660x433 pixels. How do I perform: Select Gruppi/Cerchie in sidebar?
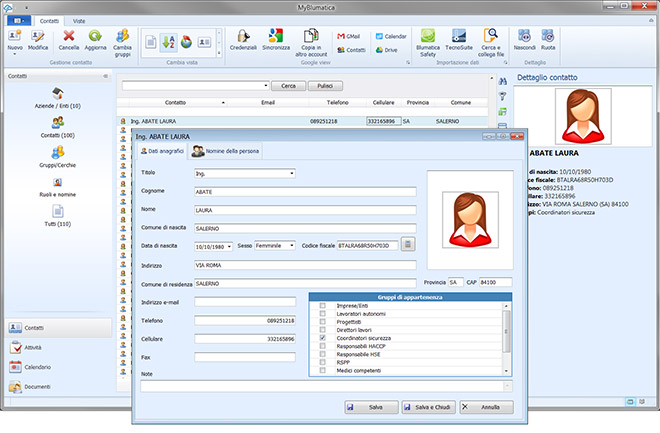tap(58, 157)
